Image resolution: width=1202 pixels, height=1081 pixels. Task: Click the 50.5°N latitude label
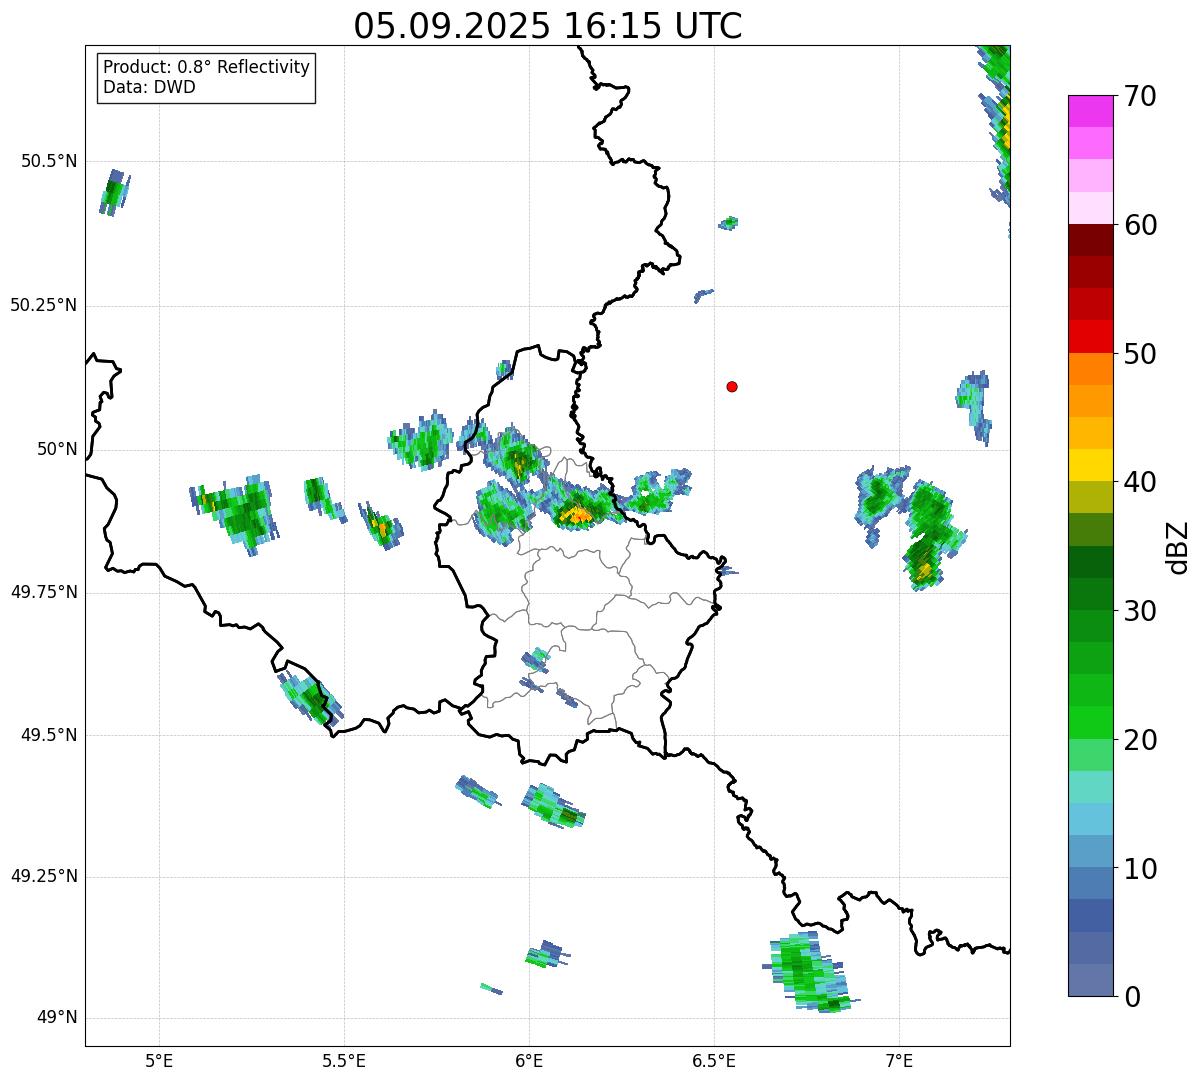(x=49, y=161)
